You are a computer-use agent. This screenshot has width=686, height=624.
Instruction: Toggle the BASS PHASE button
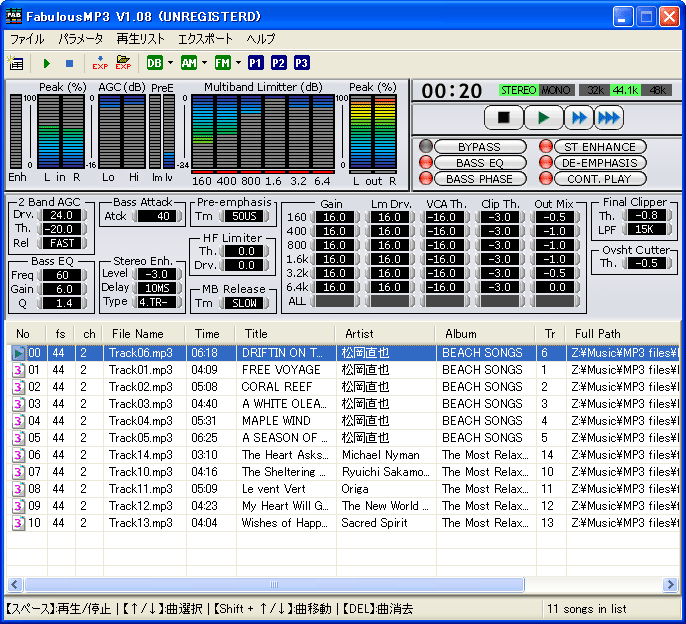(x=480, y=179)
